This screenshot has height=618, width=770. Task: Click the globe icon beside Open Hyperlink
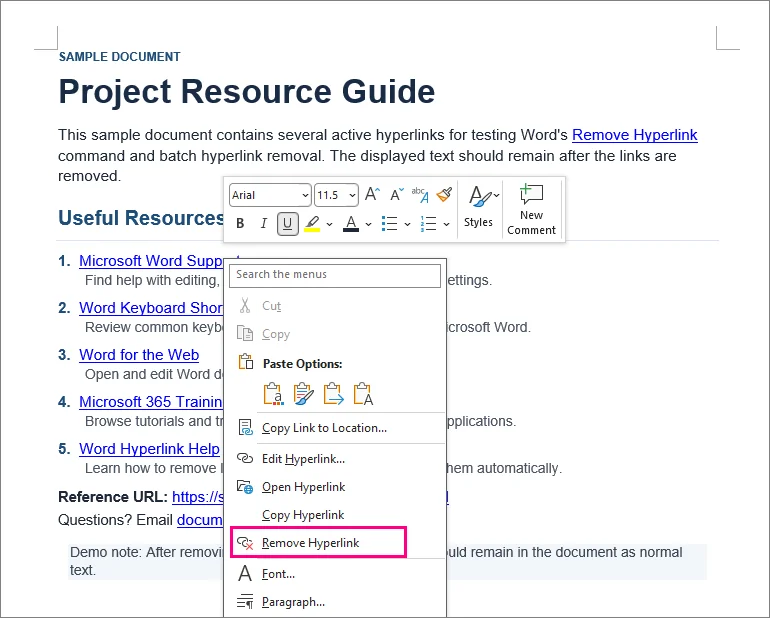click(x=245, y=486)
